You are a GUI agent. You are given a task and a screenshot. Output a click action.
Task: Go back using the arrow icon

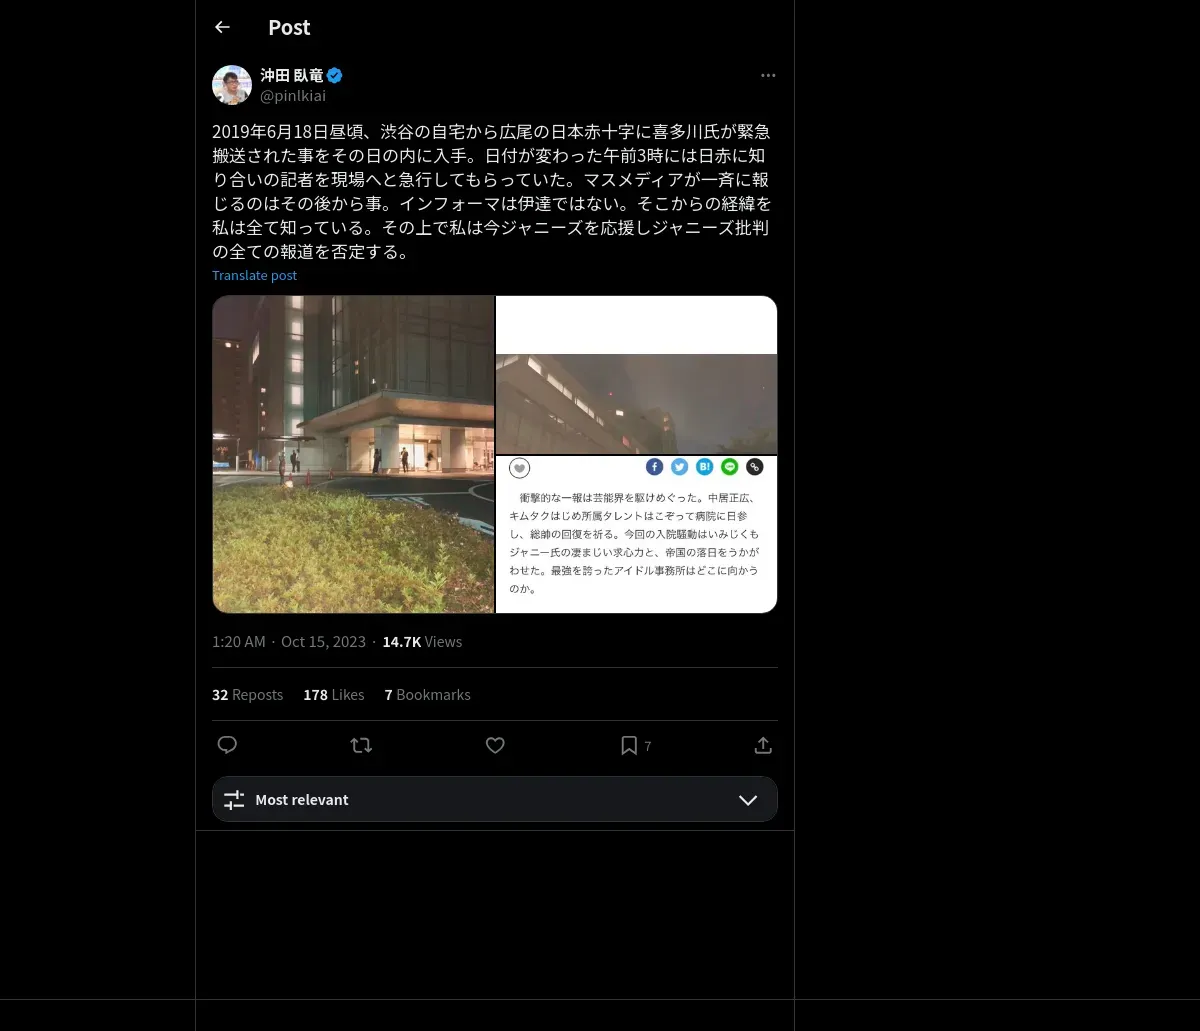pyautogui.click(x=222, y=27)
